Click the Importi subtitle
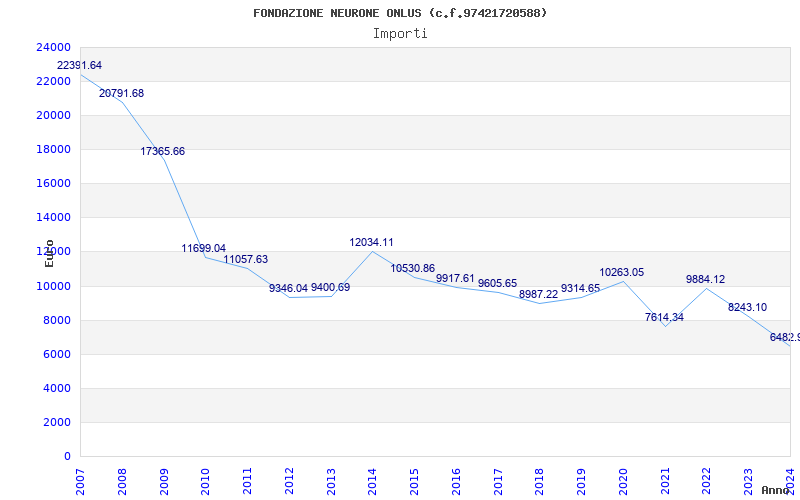 pyautogui.click(x=400, y=34)
